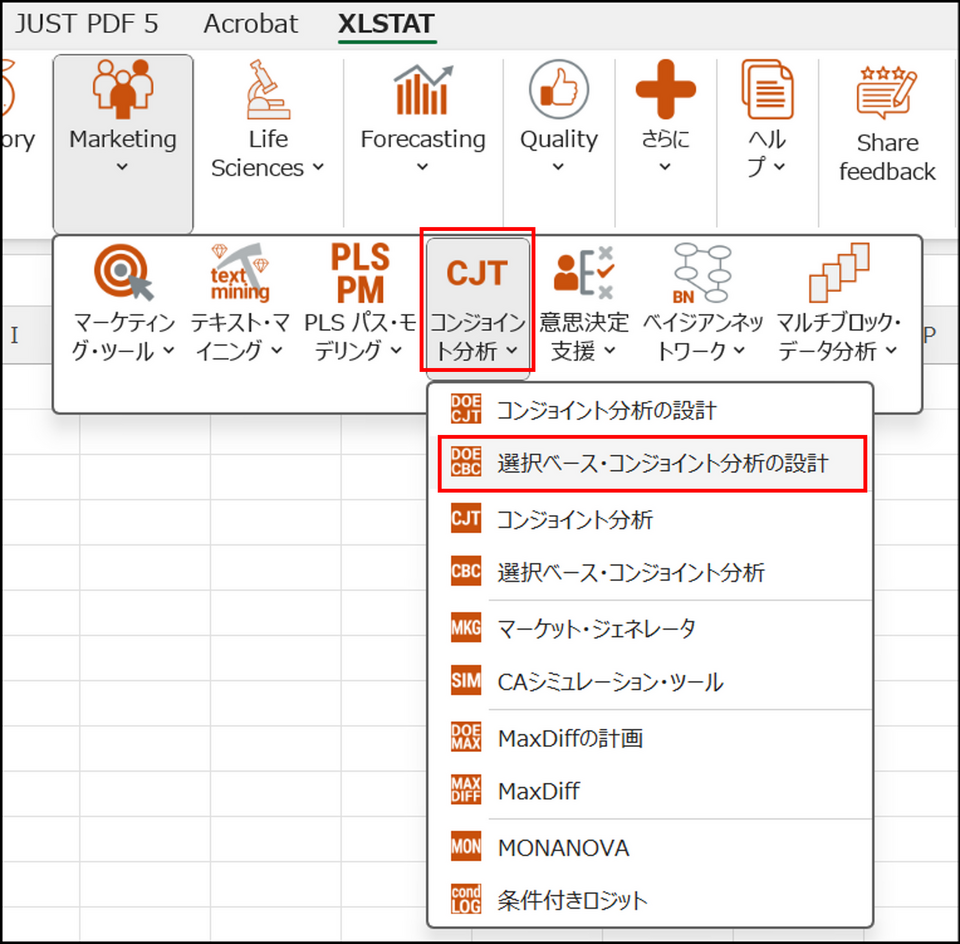Open the orange plus さらに icon
The image size is (960, 944).
(665, 90)
